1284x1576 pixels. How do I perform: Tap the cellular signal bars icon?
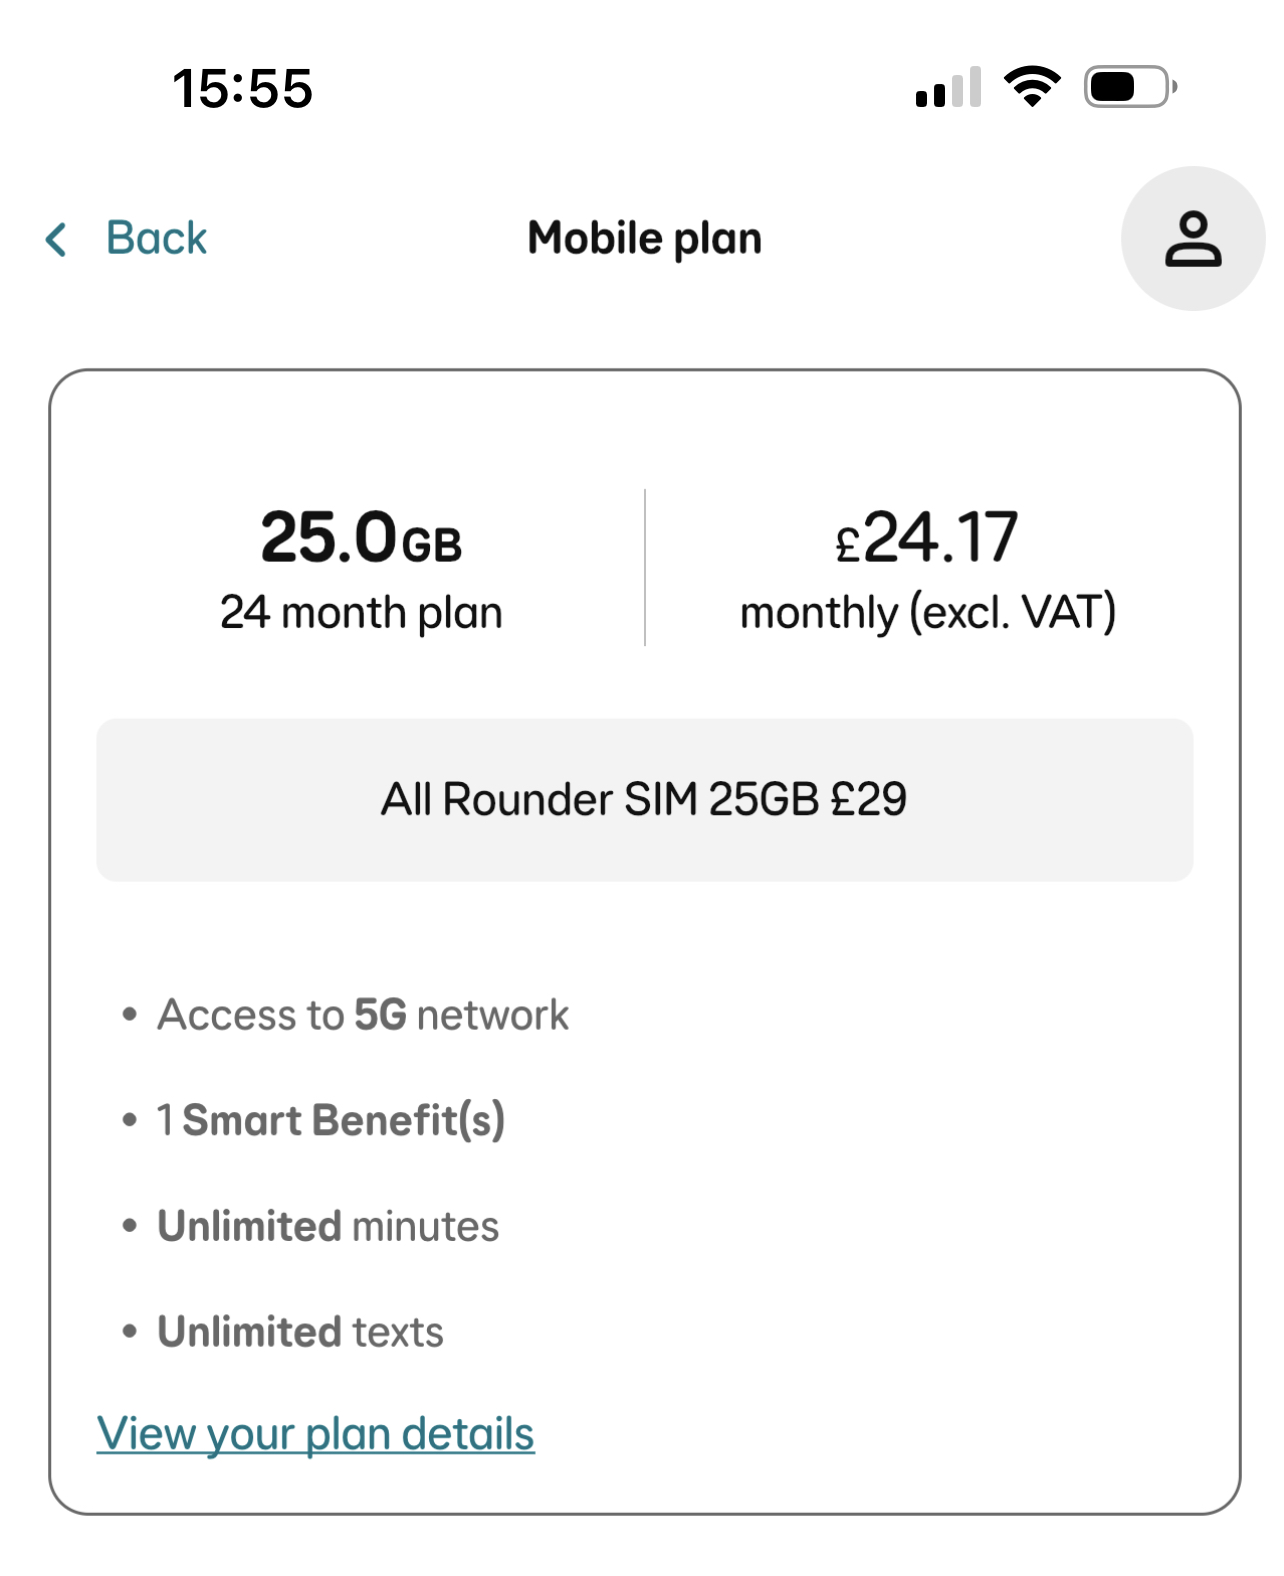tap(948, 88)
